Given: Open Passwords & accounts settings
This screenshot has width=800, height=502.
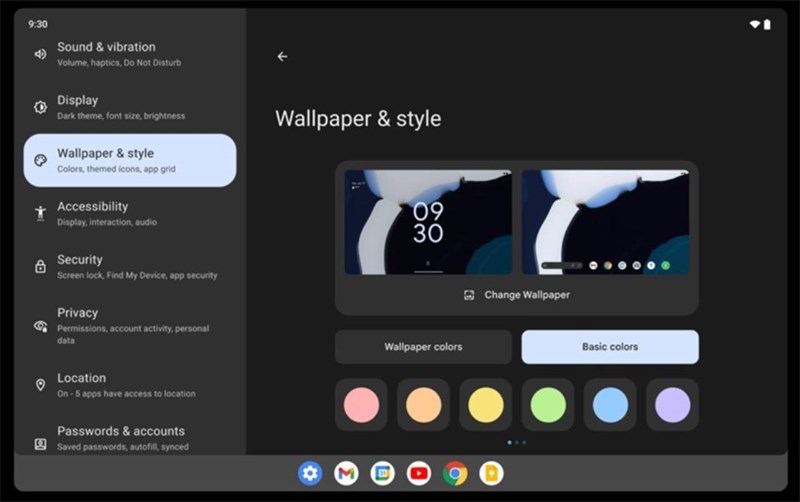Looking at the screenshot, I should 130,439.
